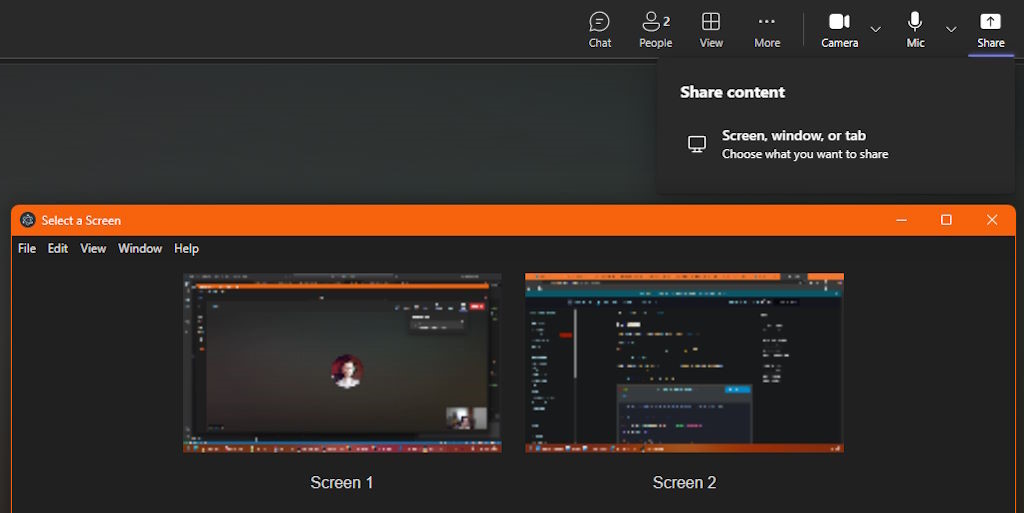Expand the Camera options dropdown arrow

(876, 29)
